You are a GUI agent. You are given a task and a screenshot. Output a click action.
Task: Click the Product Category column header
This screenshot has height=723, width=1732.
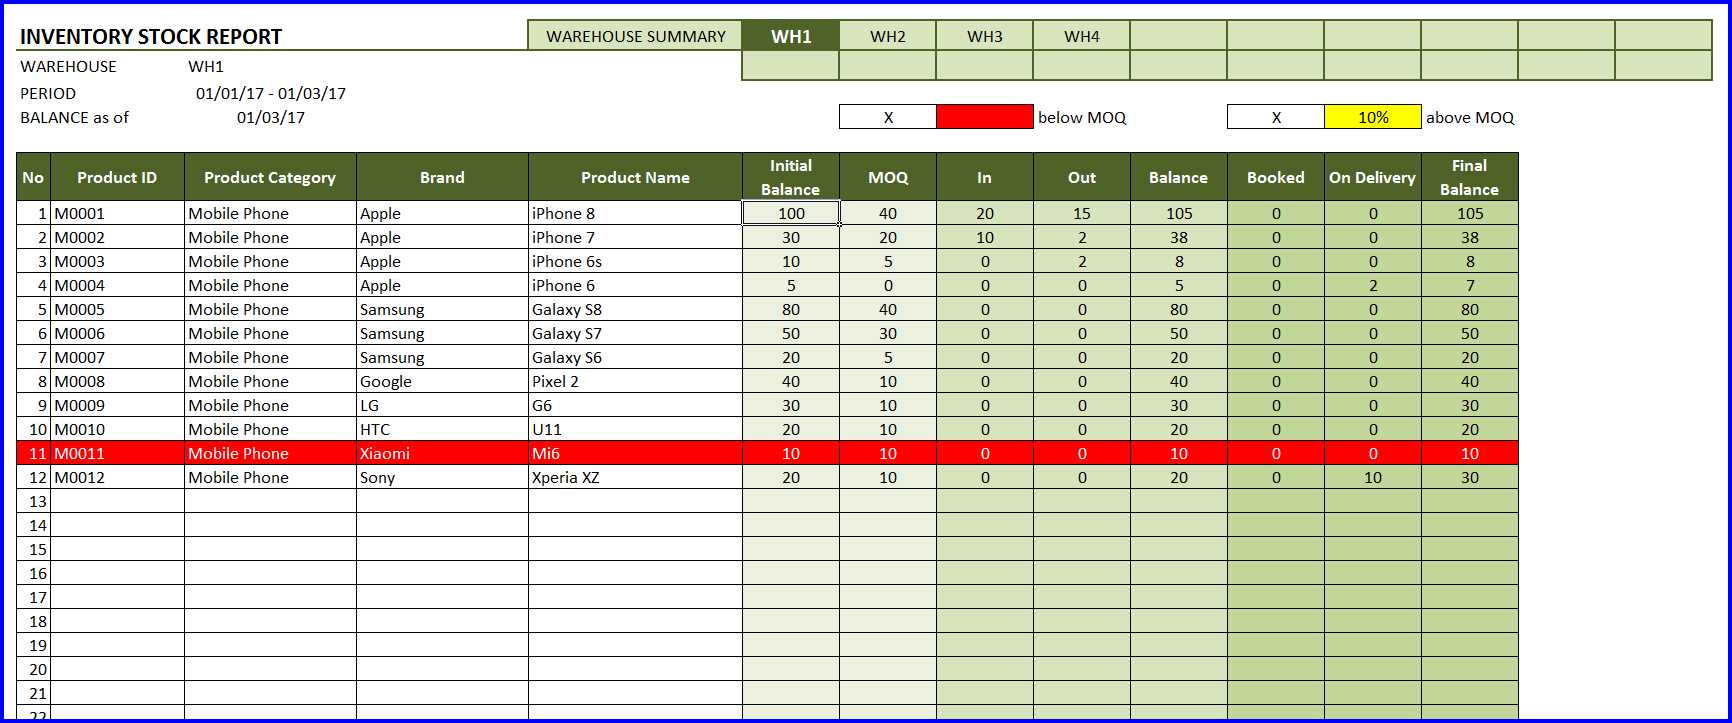pyautogui.click(x=270, y=177)
